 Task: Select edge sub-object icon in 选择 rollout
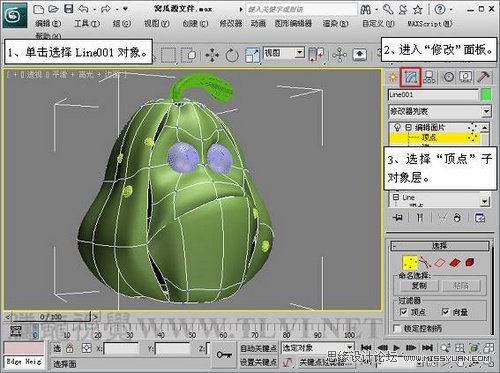click(440, 263)
